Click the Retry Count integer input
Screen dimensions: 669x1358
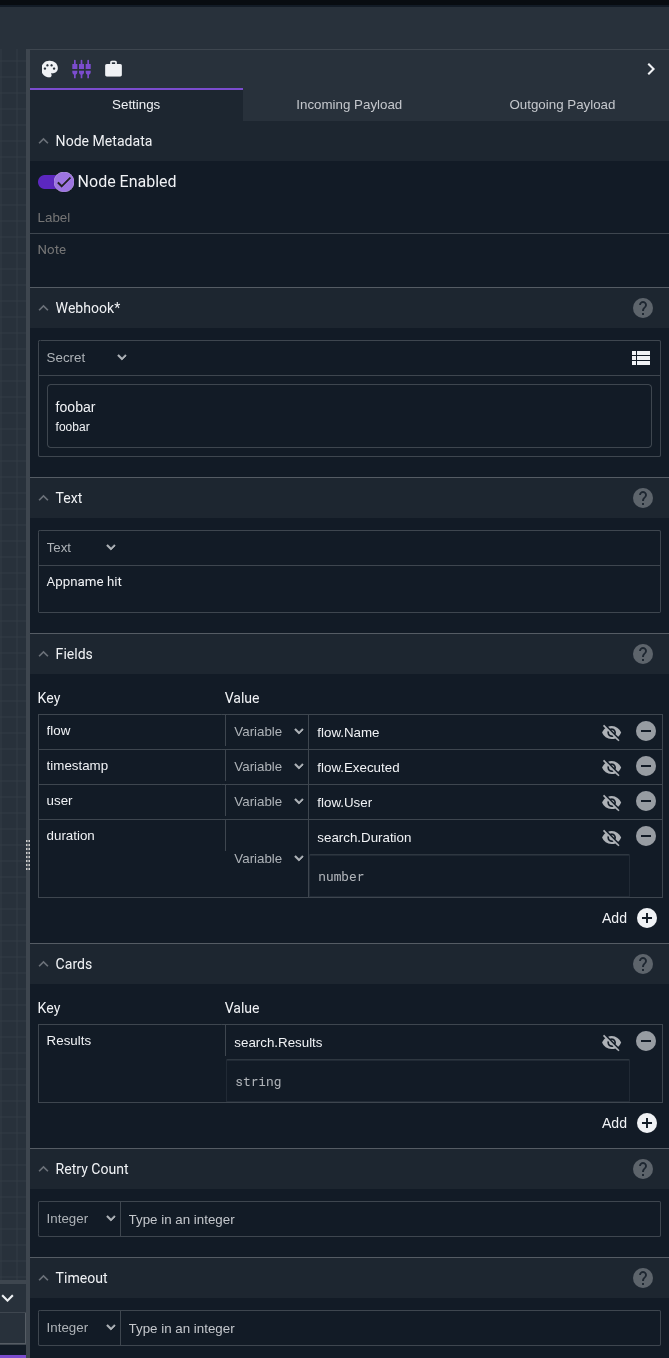[389, 1219]
